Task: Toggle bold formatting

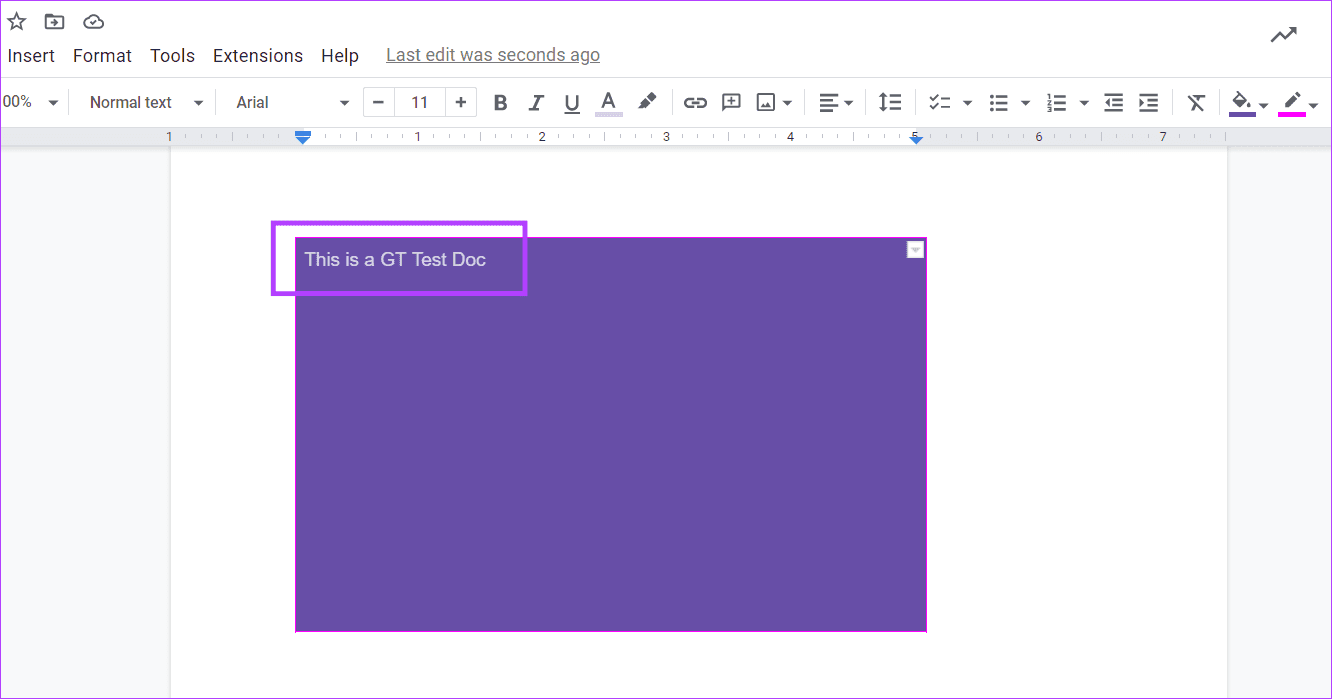Action: click(500, 101)
